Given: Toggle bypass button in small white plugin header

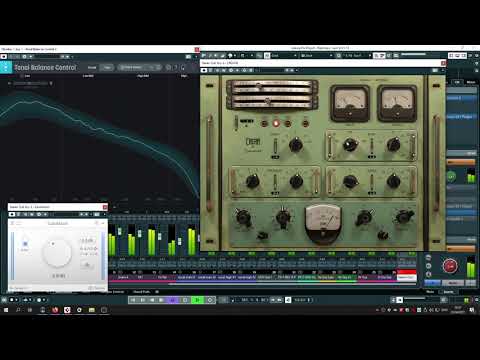Looking at the screenshot, I should (12, 214).
